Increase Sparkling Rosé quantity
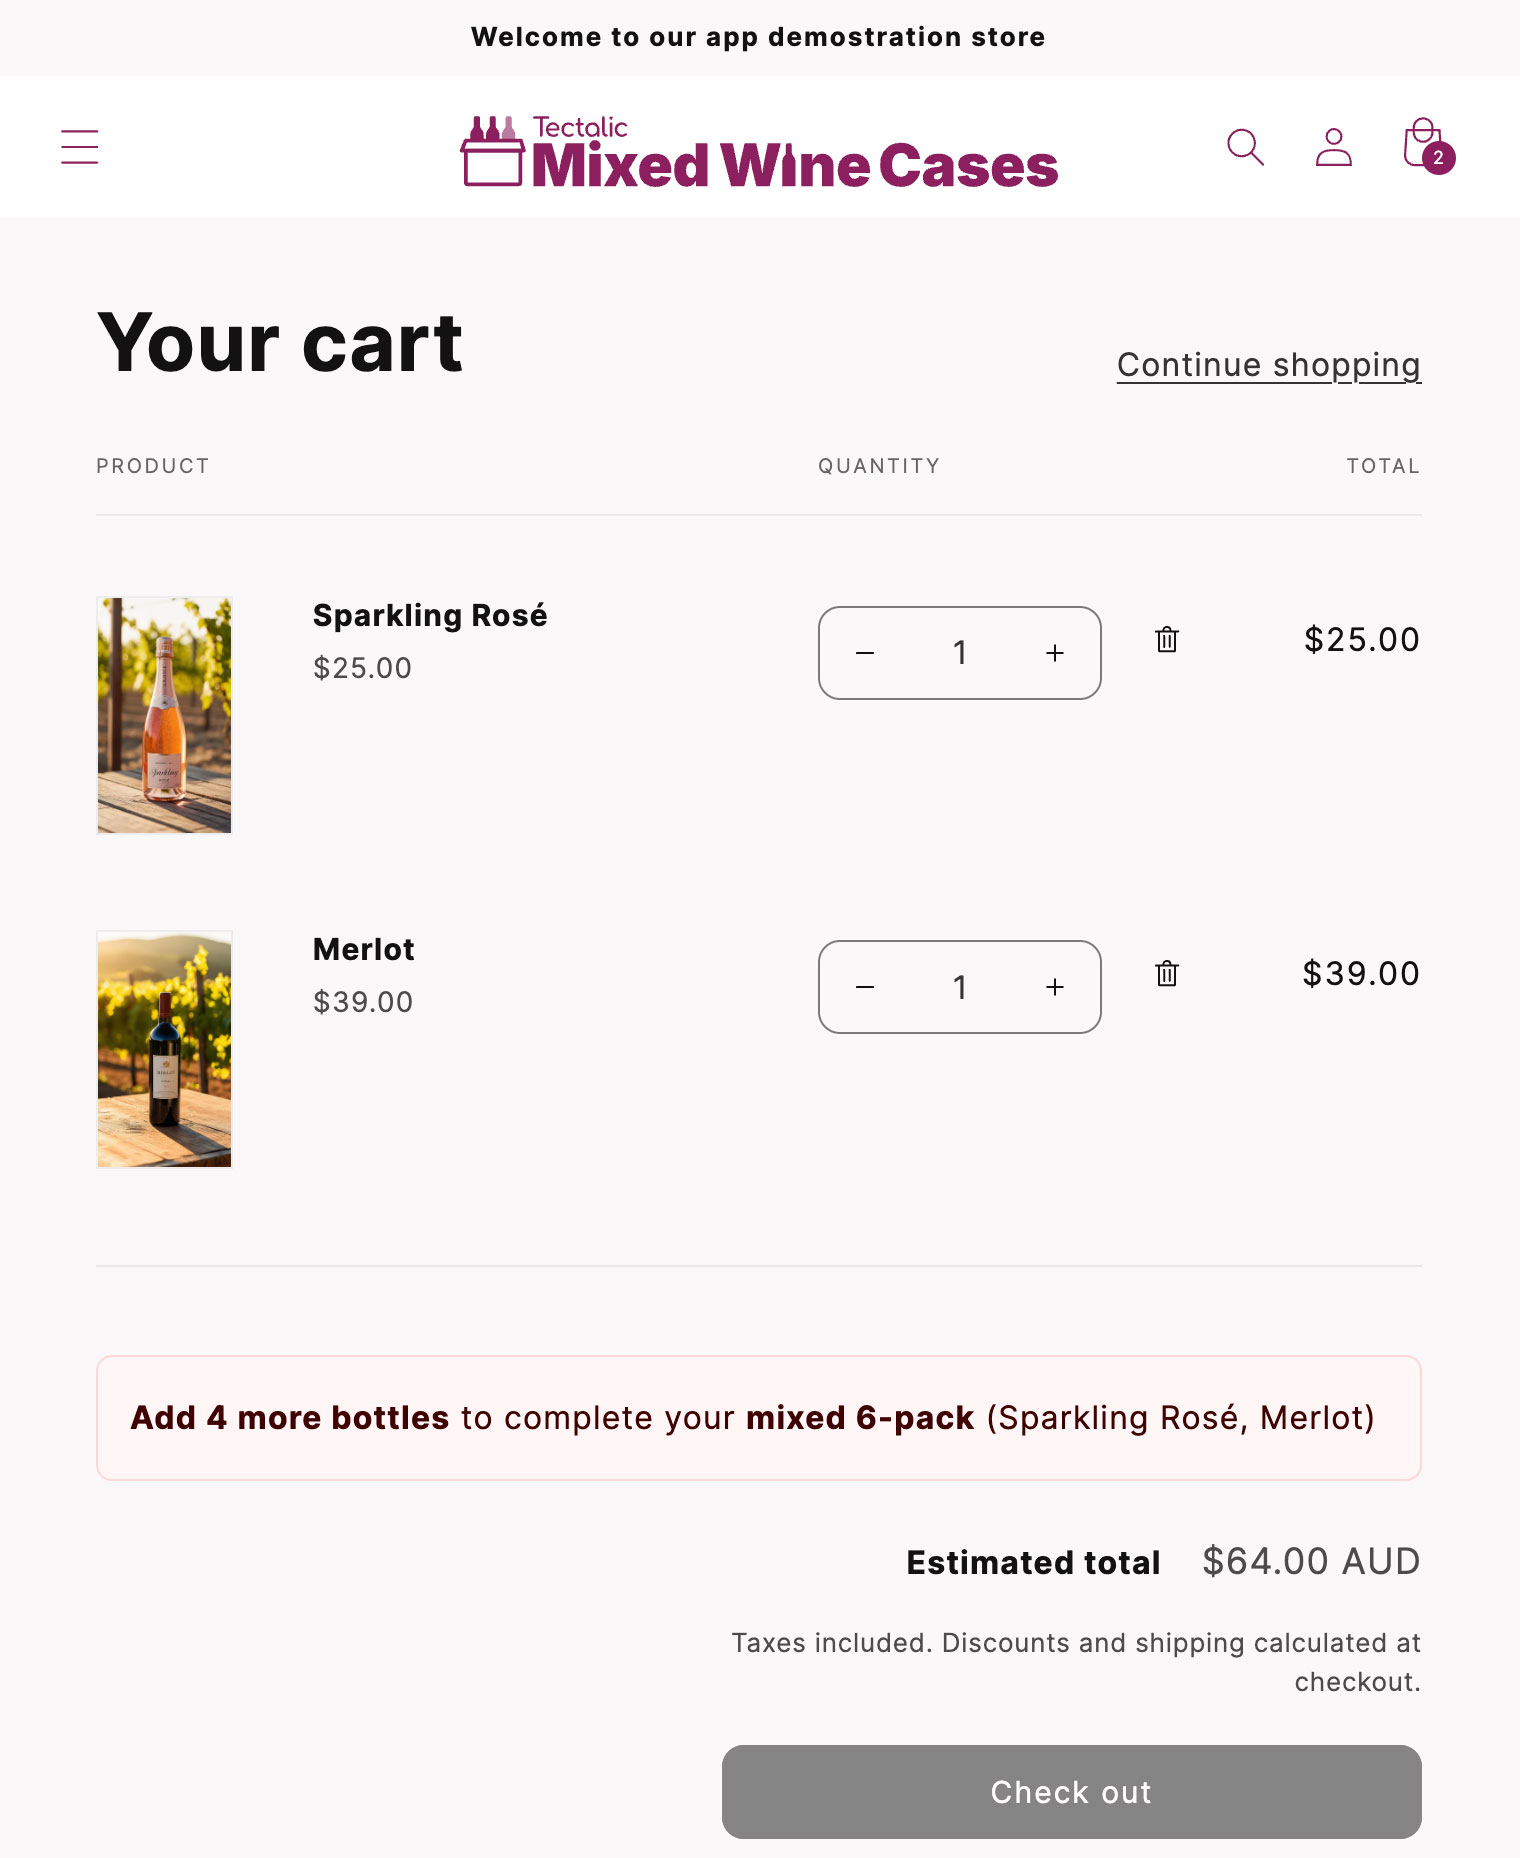Image resolution: width=1520 pixels, height=1858 pixels. 1055,653
